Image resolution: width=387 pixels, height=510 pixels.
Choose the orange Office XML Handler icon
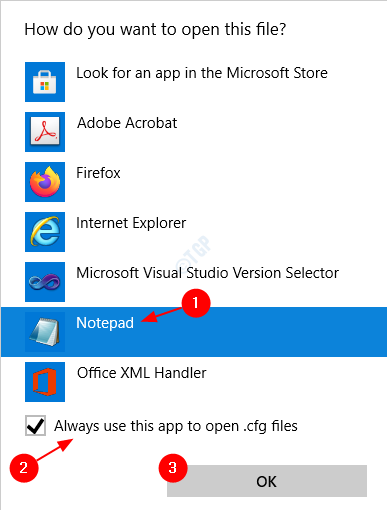(45, 382)
